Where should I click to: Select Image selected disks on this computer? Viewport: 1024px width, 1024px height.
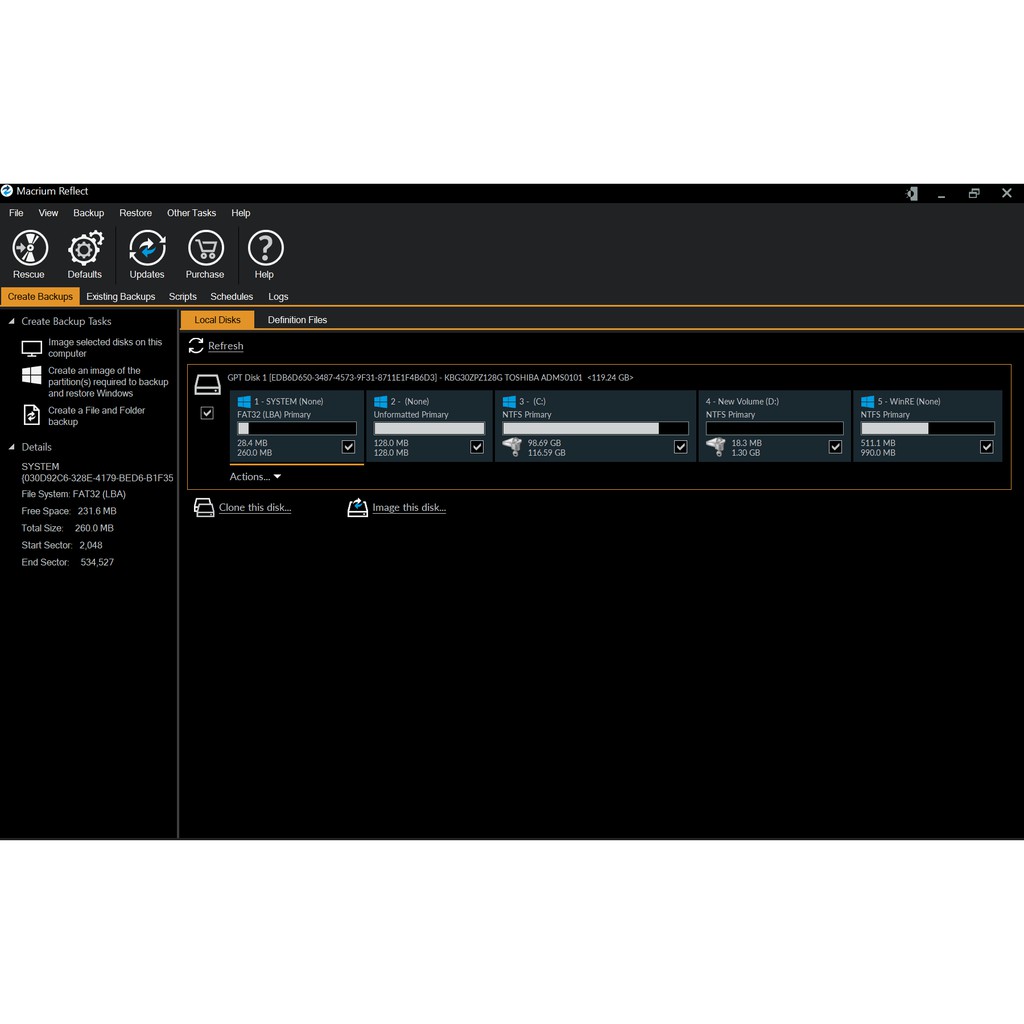point(104,348)
